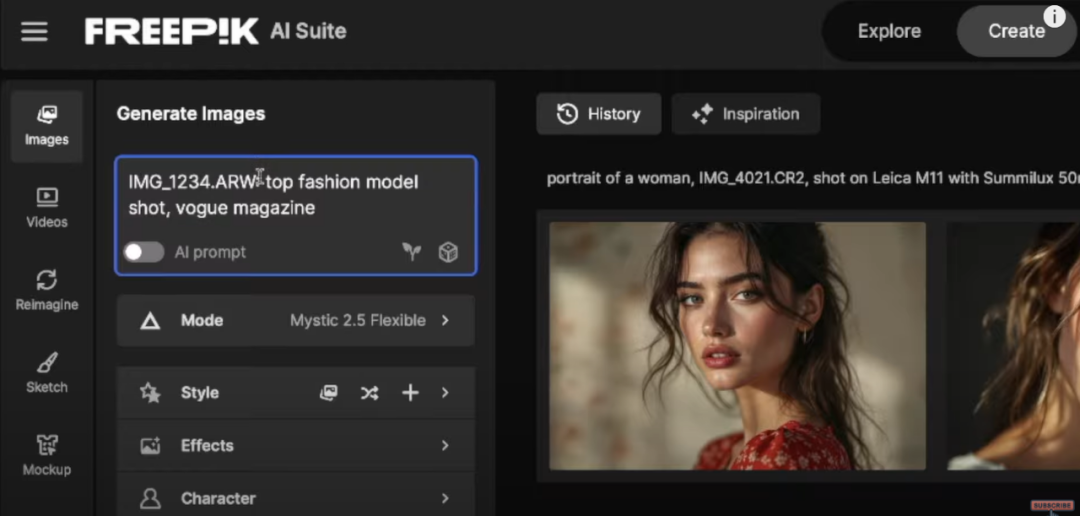Select Images in the sidebar

click(47, 126)
